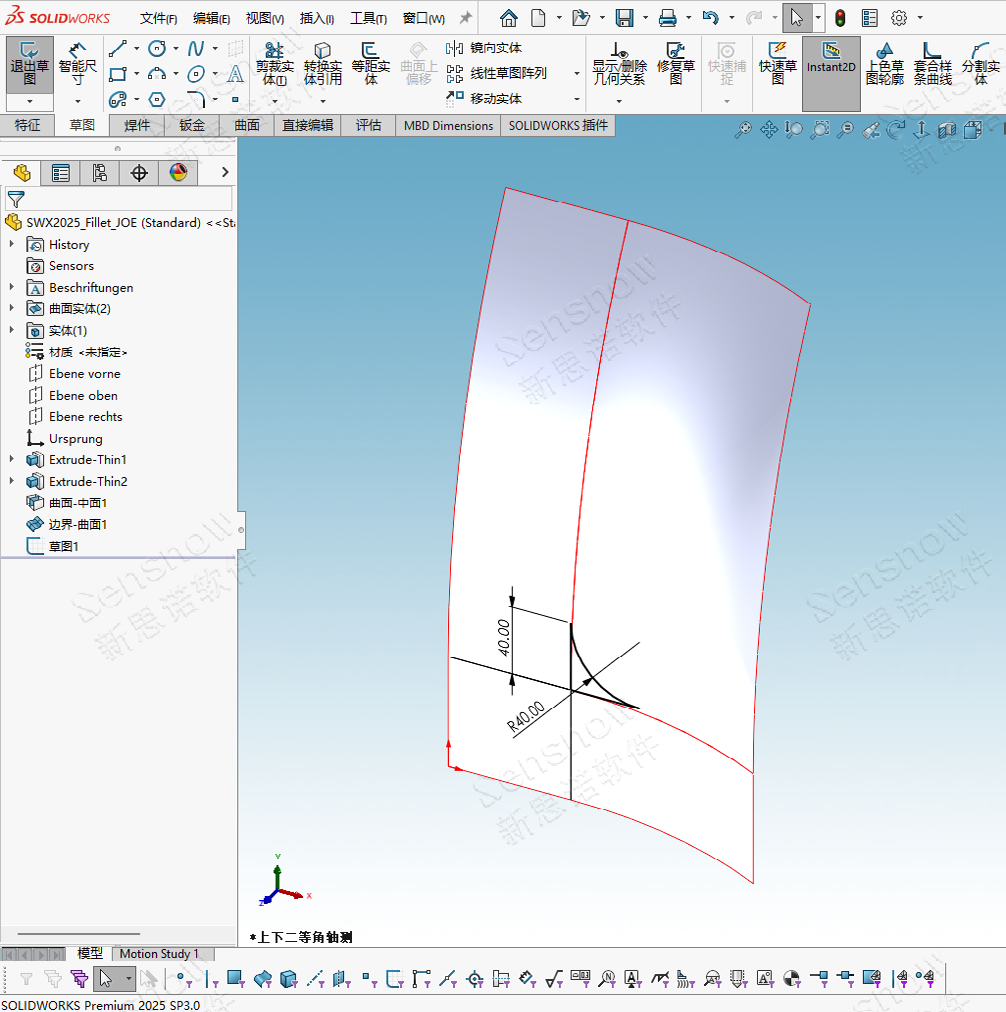Open the PropertyManager tab icon
Screen dimensions: 1006x1012
click(61, 173)
